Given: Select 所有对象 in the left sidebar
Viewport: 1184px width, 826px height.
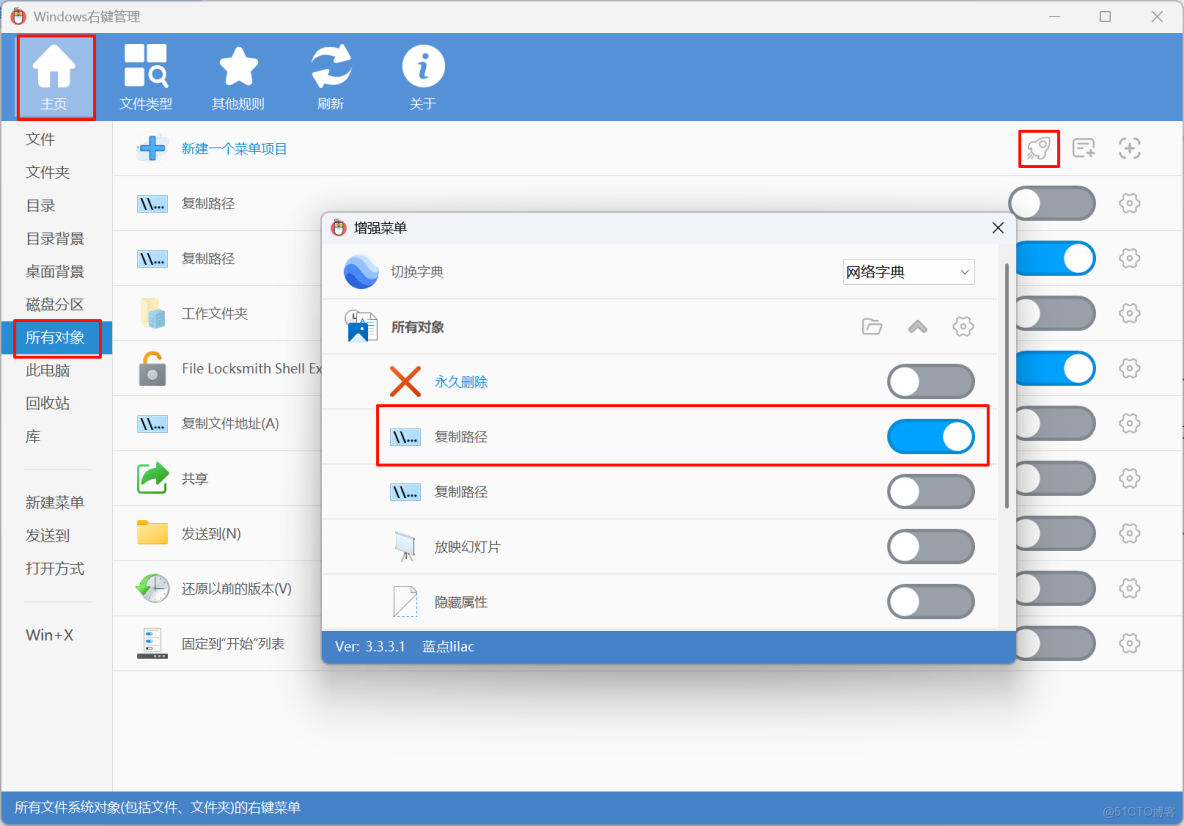Looking at the screenshot, I should pyautogui.click(x=57, y=338).
